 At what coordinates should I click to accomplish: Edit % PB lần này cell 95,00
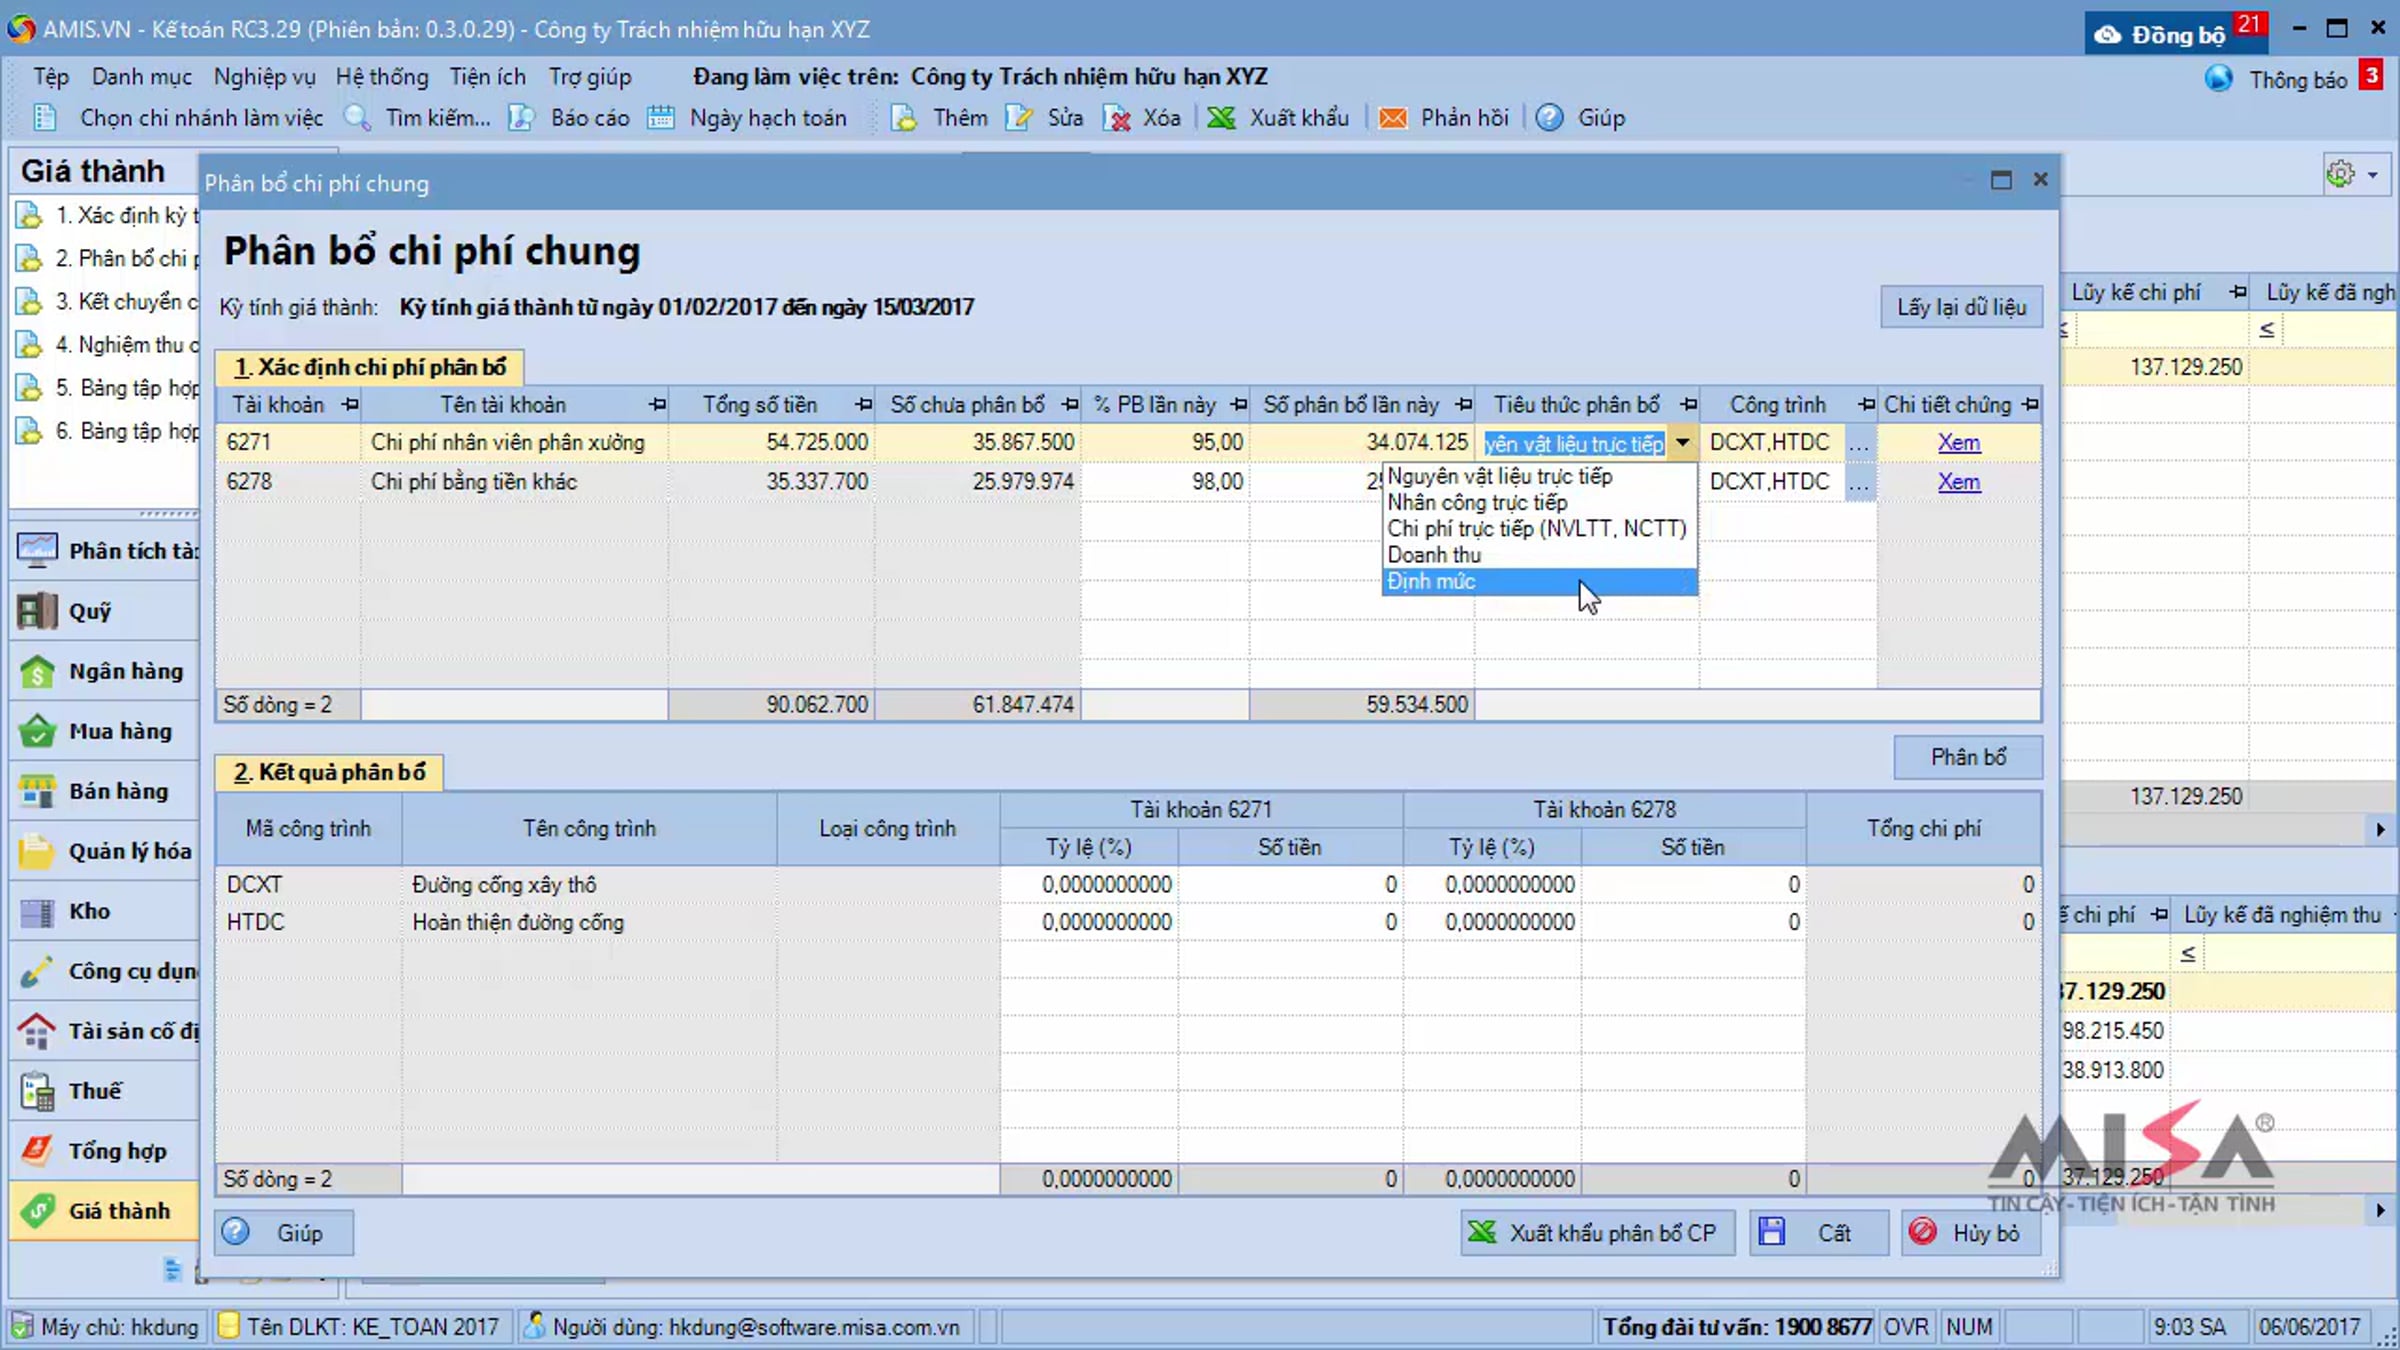click(x=1165, y=443)
